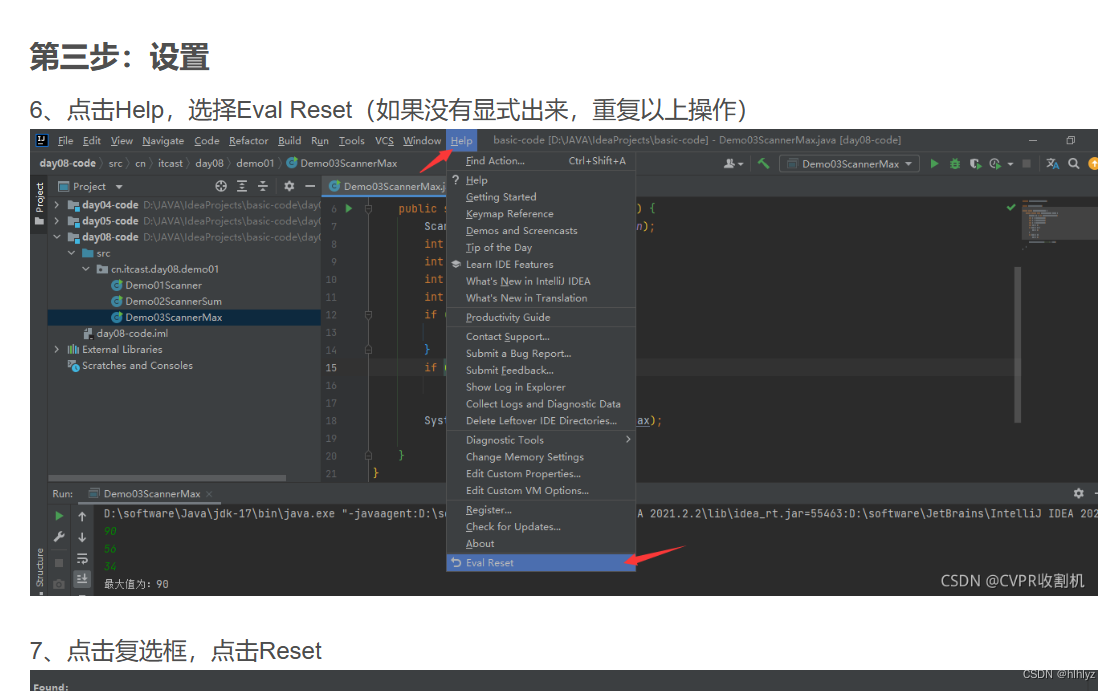The image size is (1111, 691).
Task: Click the Help menu
Action: pos(461,141)
